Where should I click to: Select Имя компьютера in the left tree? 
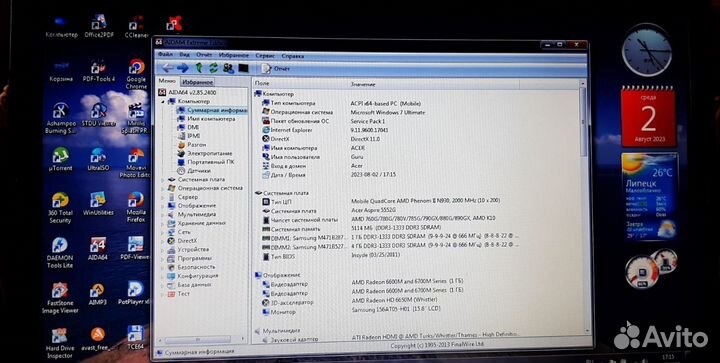(x=206, y=119)
